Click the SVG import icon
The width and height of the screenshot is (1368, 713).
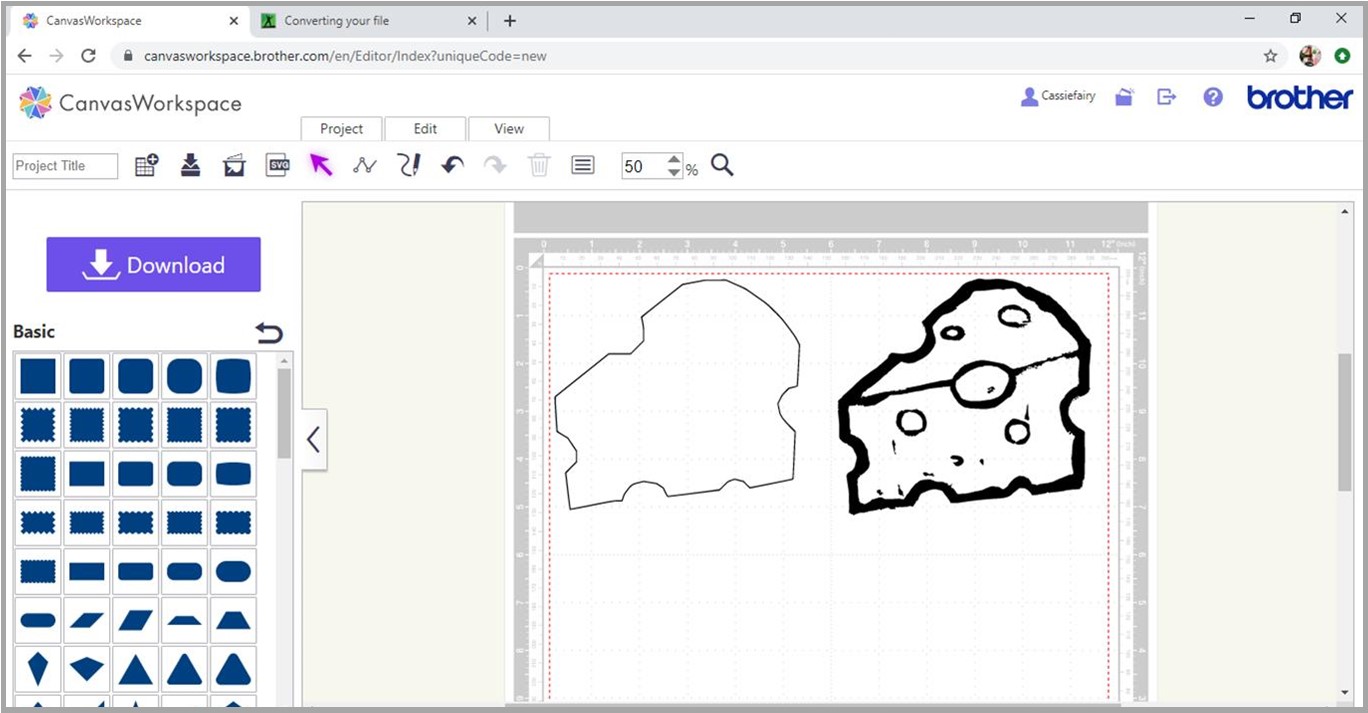(278, 165)
